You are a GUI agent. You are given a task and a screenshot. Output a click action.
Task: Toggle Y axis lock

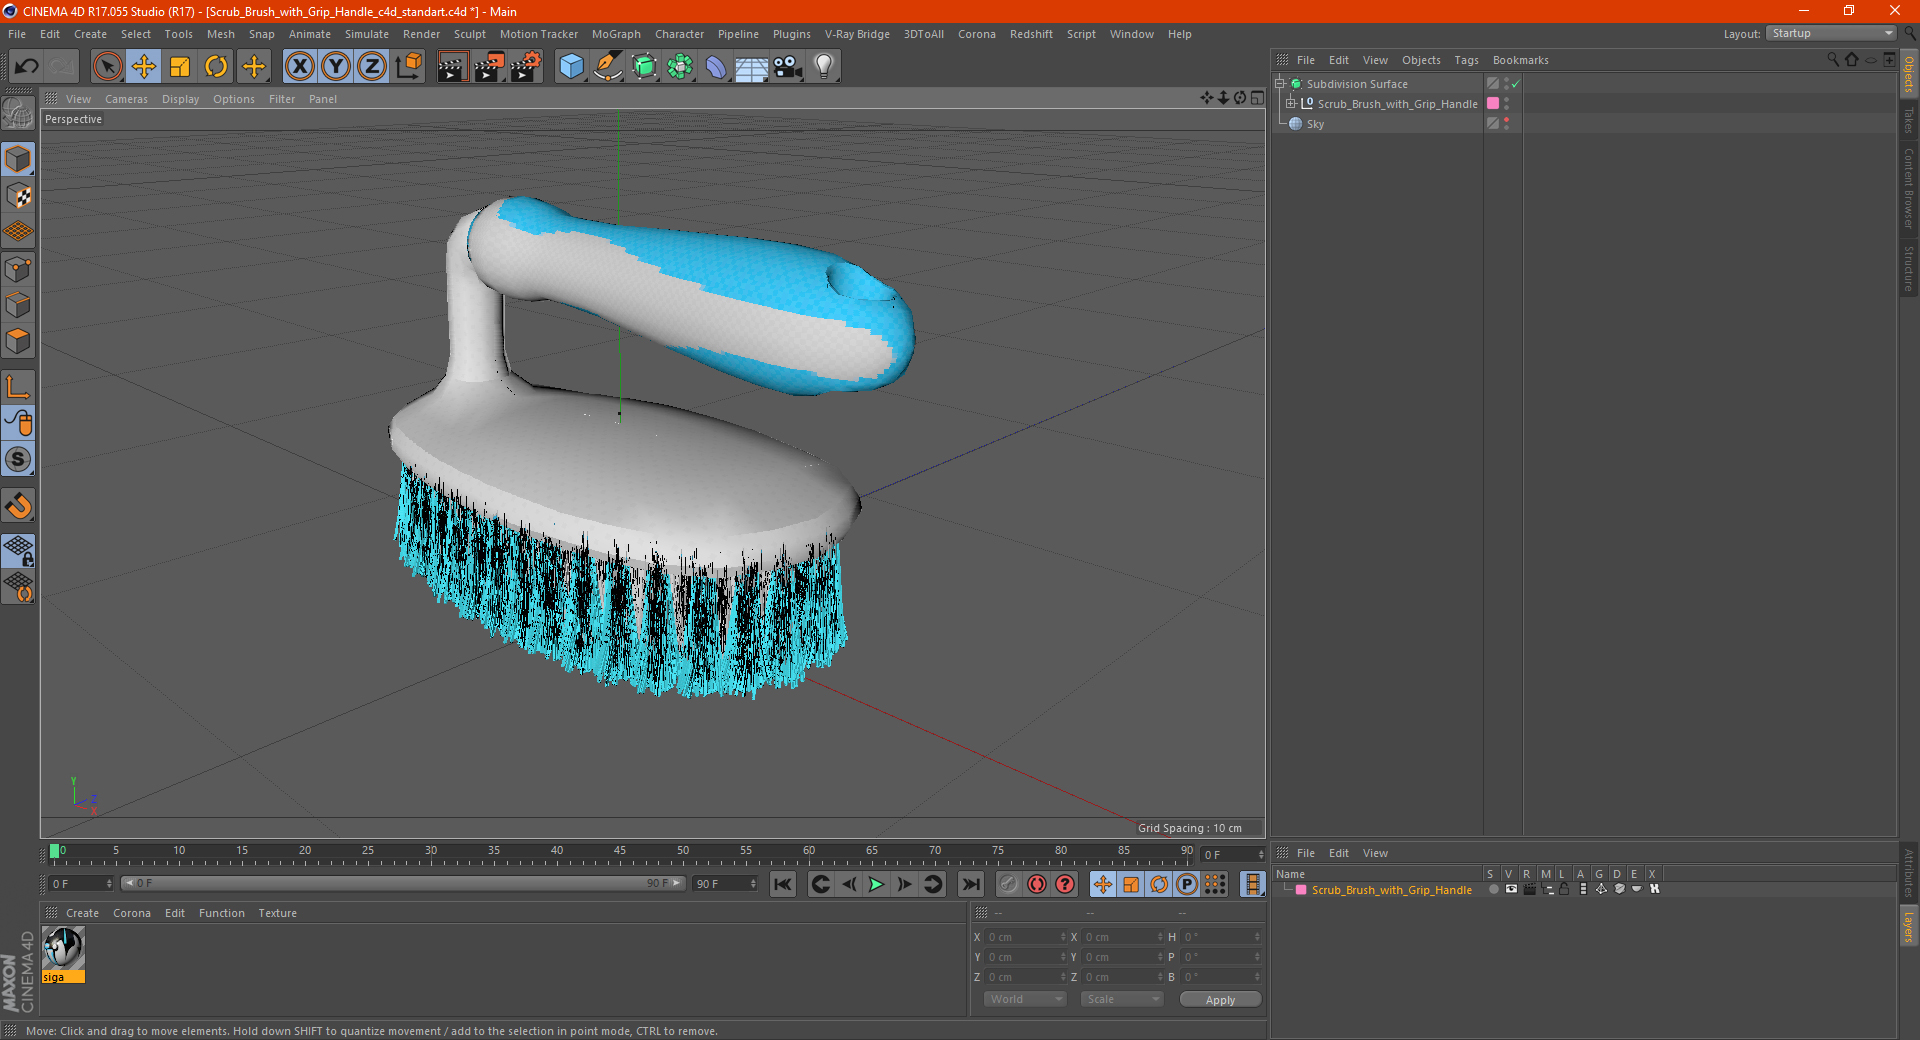[x=336, y=67]
